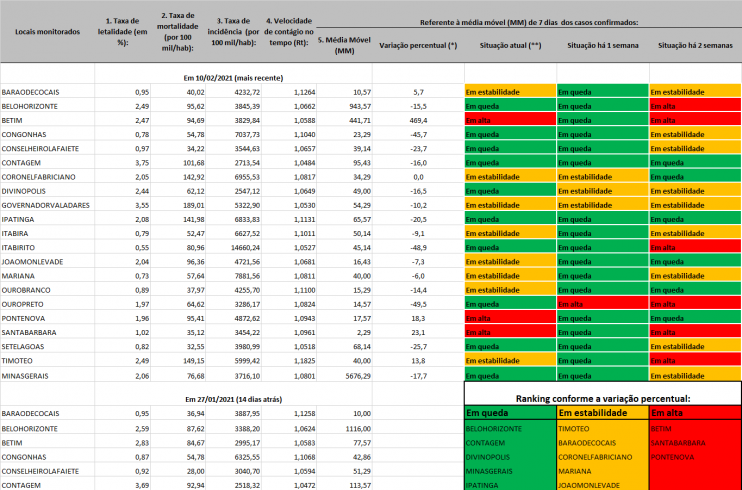Select PONTENOVA's red 'Em alta' current status
742x490 pixels.
coord(510,319)
